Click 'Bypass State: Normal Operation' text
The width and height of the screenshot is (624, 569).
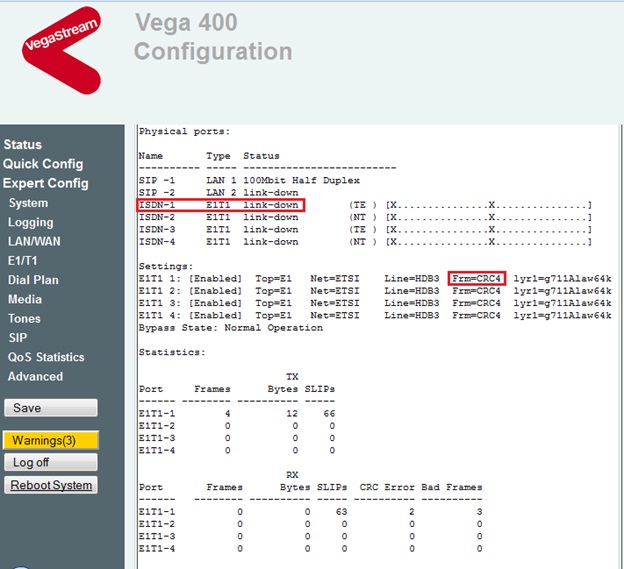click(x=231, y=328)
